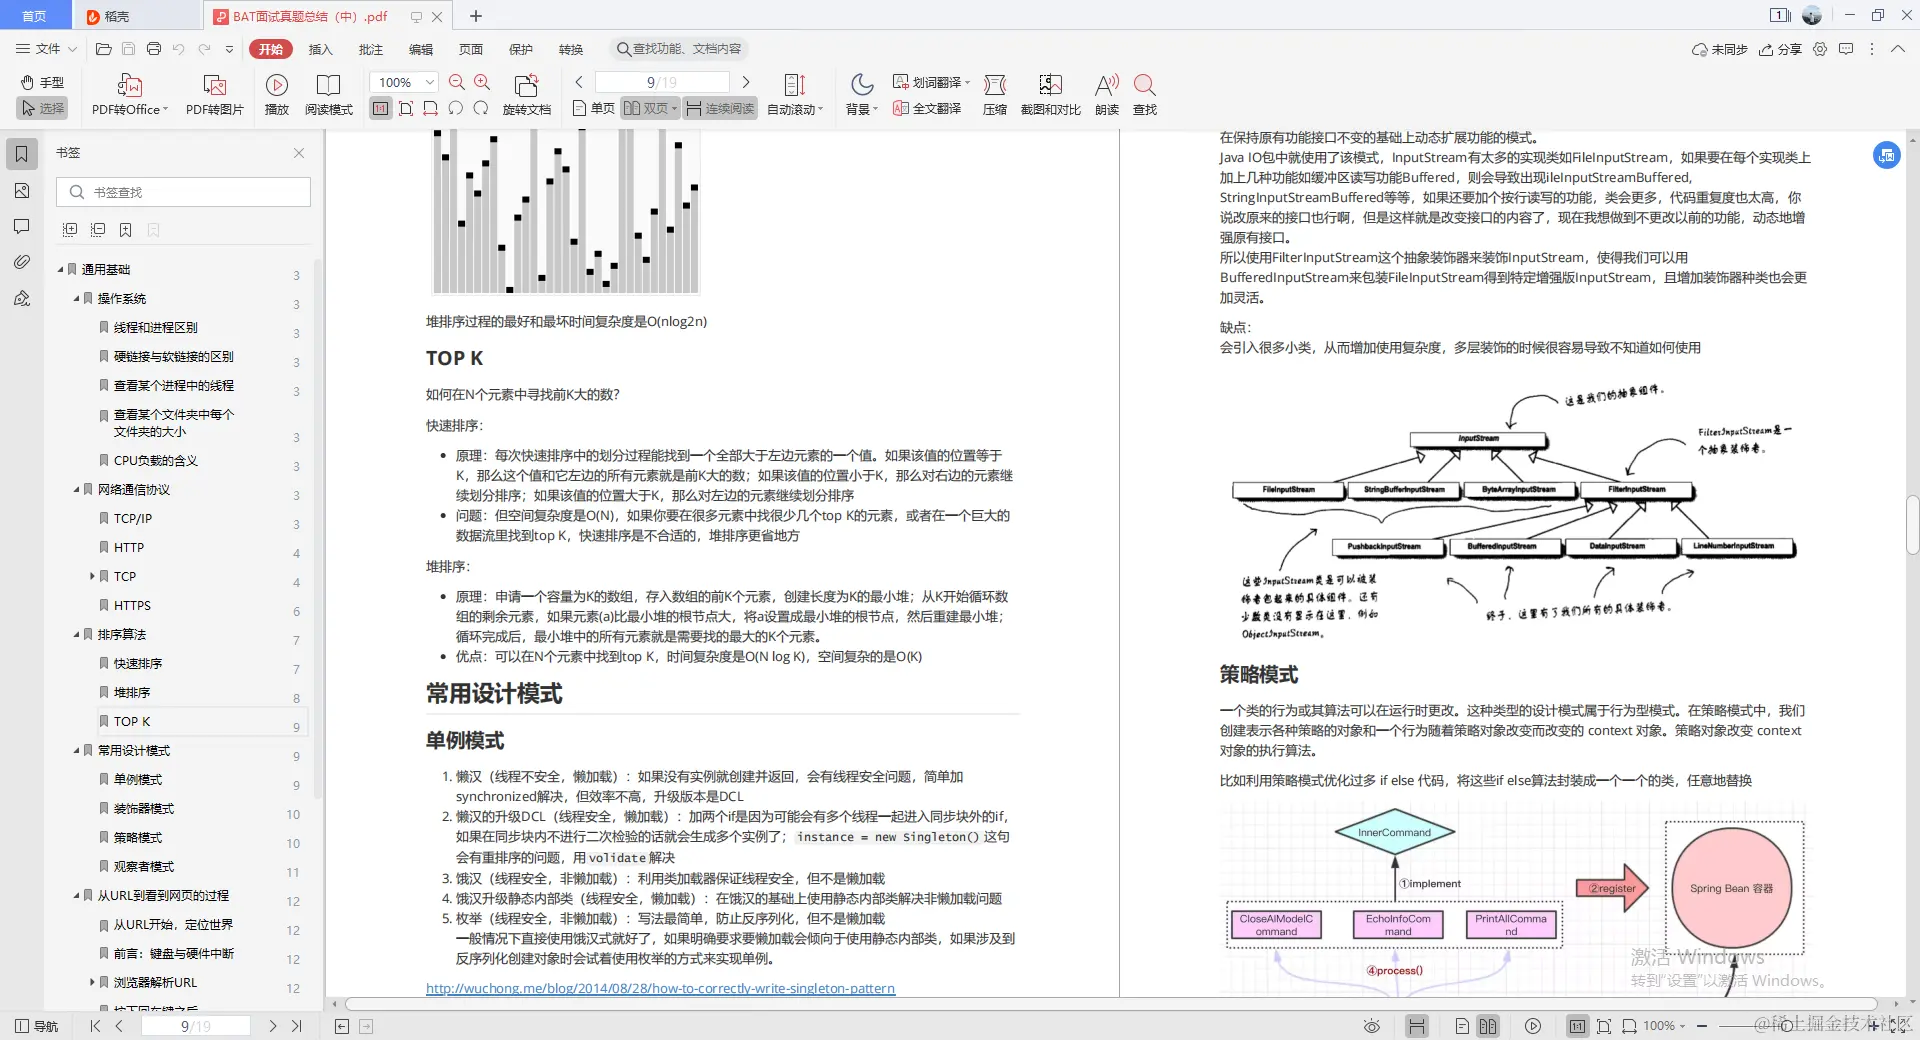This screenshot has width=1920, height=1040.
Task: Open the signature icon in the sidebar
Action: (x=21, y=298)
